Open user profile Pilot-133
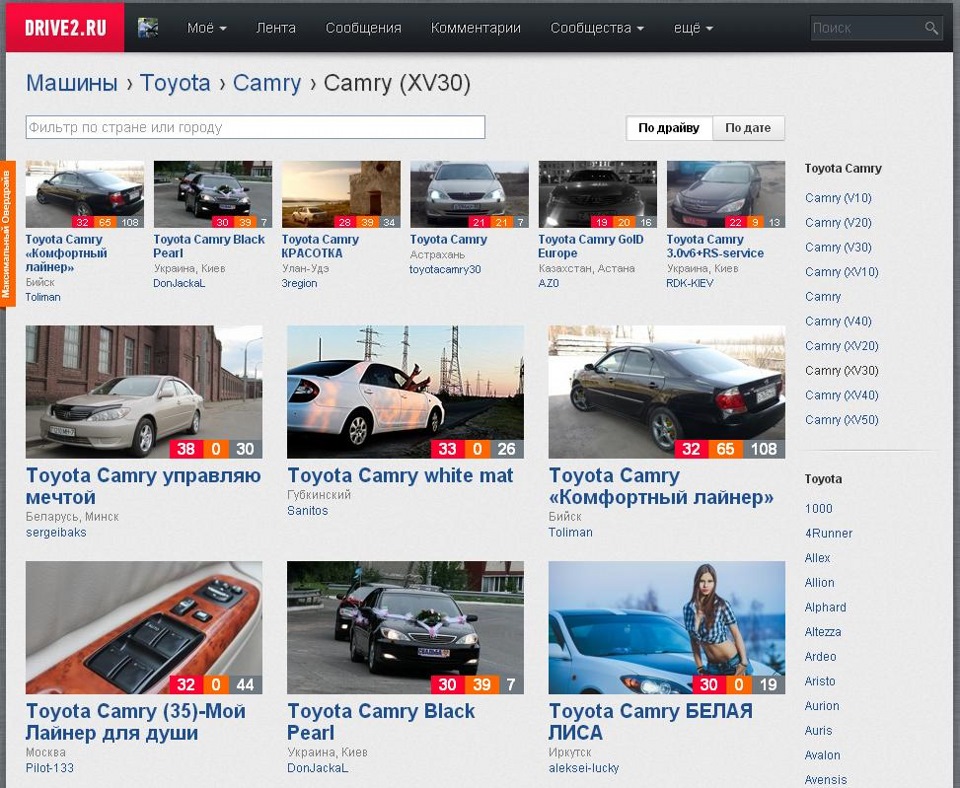 [x=50, y=768]
